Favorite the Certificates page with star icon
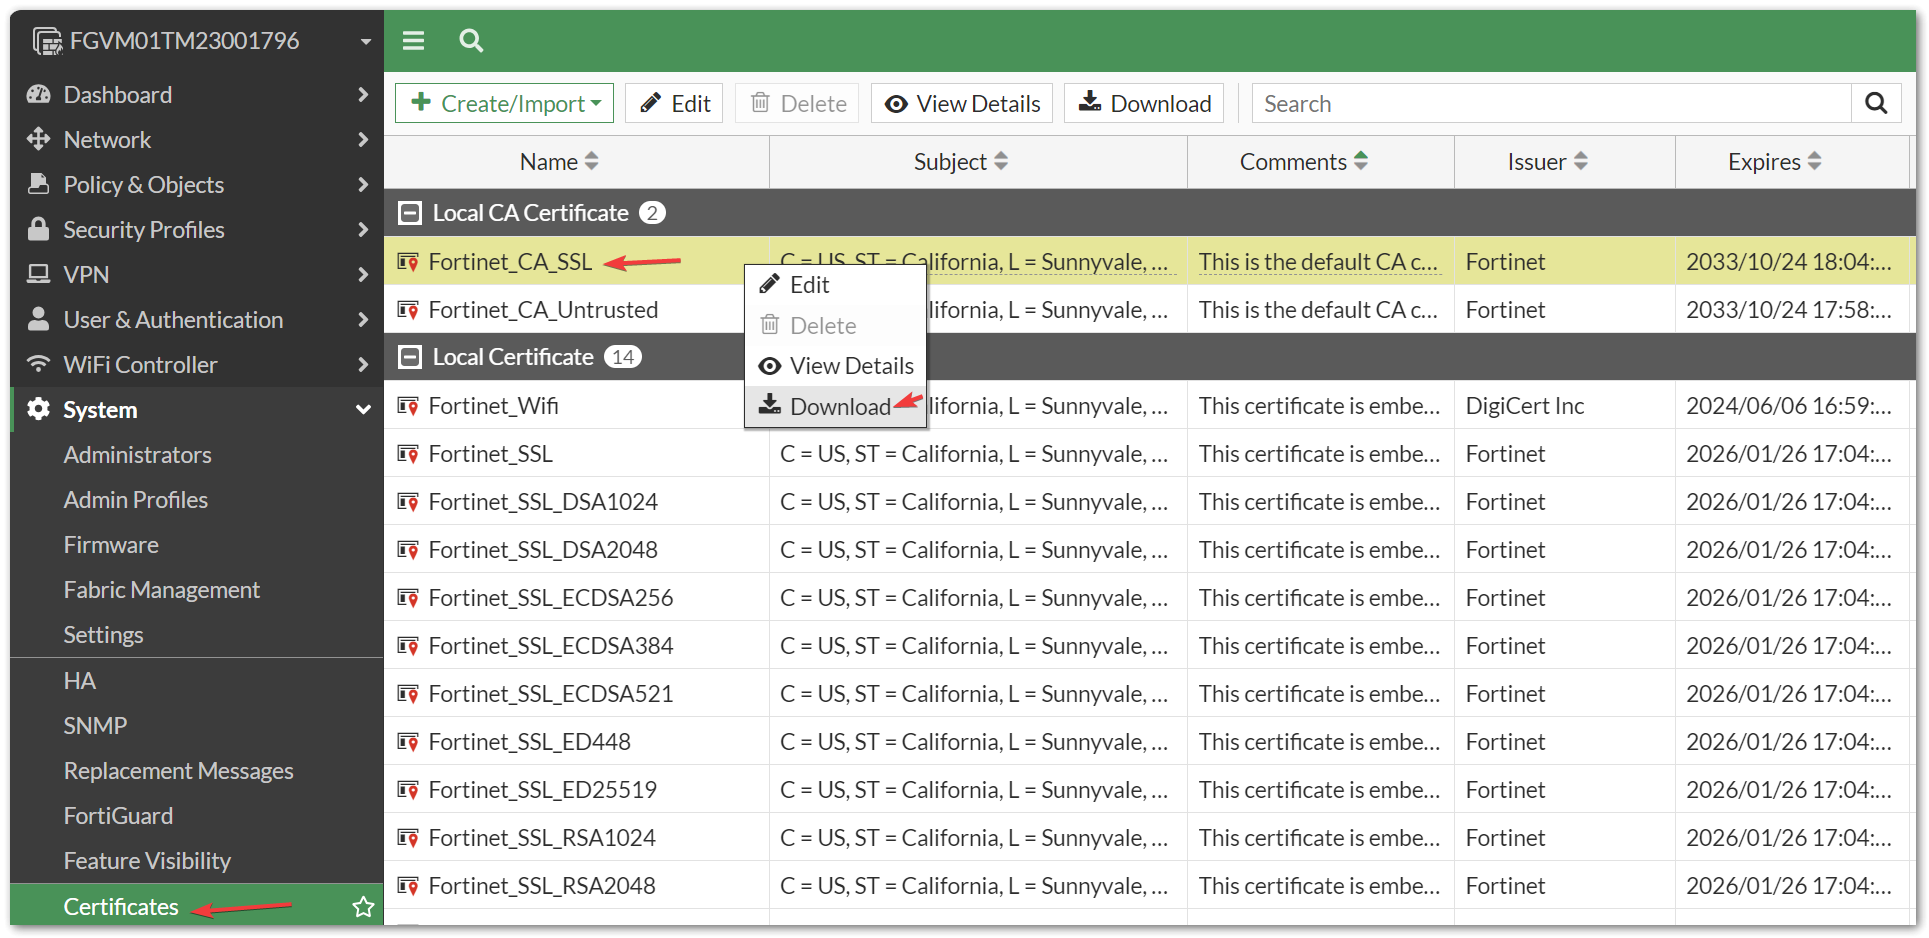 click(x=363, y=907)
